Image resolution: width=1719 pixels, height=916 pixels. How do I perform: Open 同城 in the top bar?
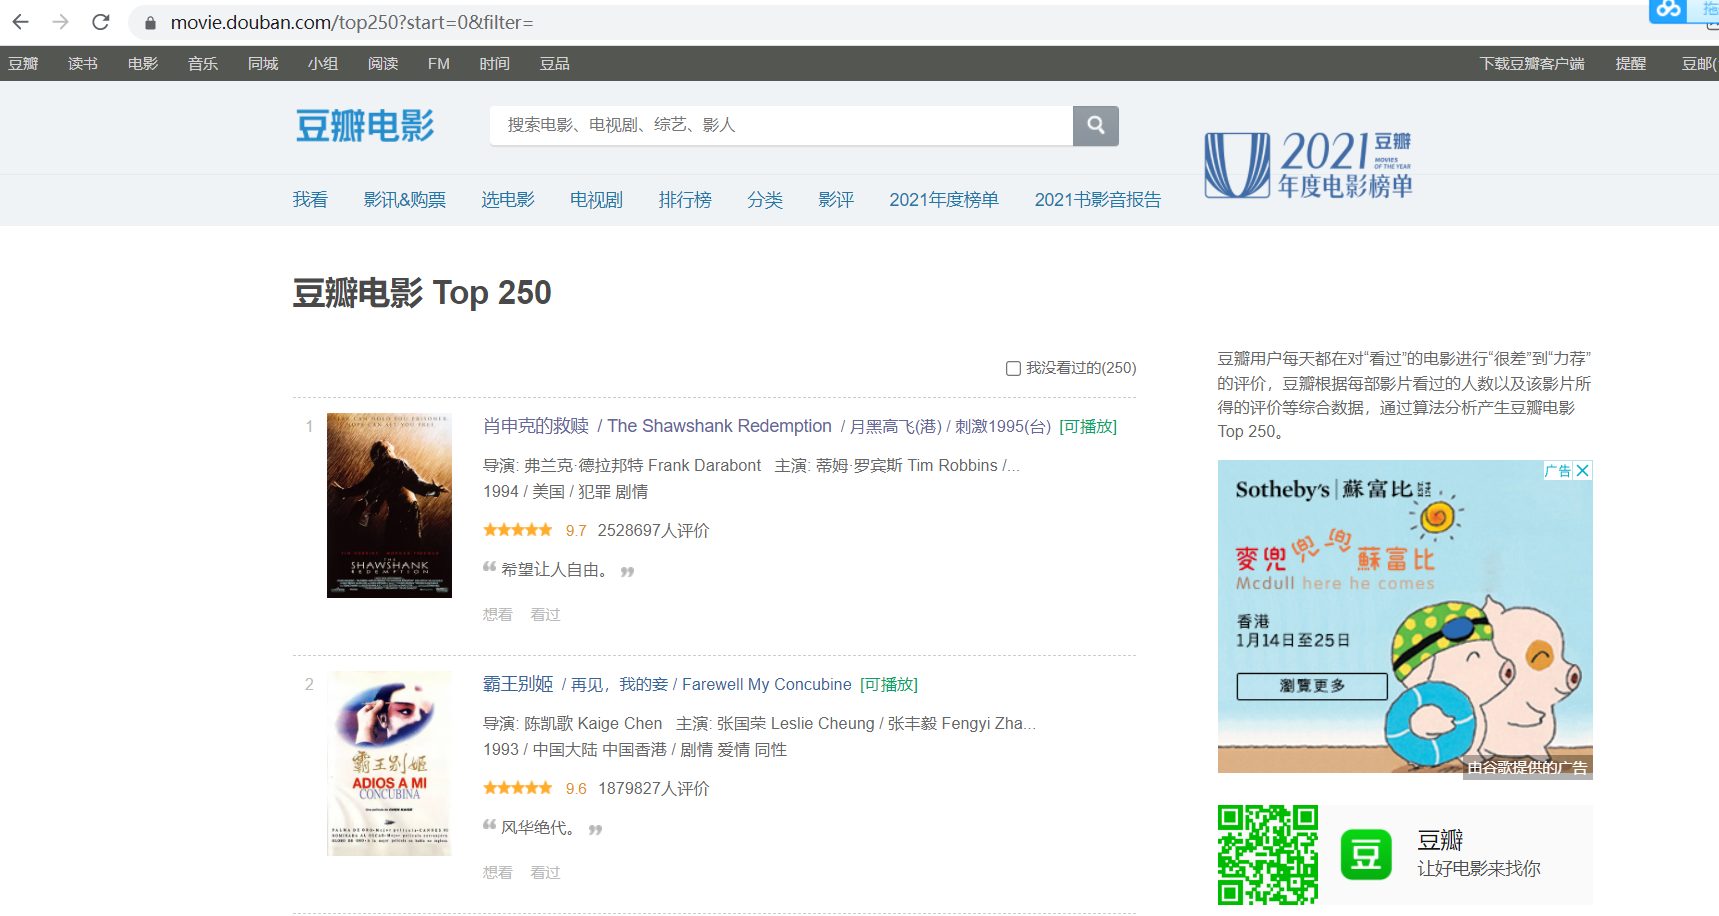263,64
